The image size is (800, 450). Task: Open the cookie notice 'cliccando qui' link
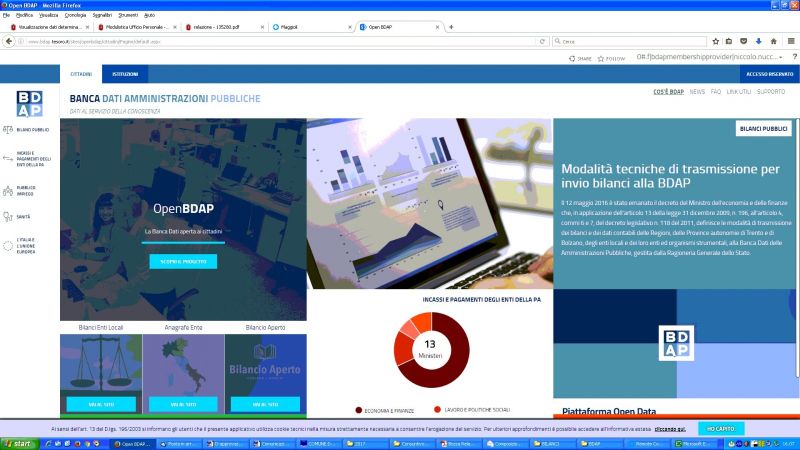(670, 429)
